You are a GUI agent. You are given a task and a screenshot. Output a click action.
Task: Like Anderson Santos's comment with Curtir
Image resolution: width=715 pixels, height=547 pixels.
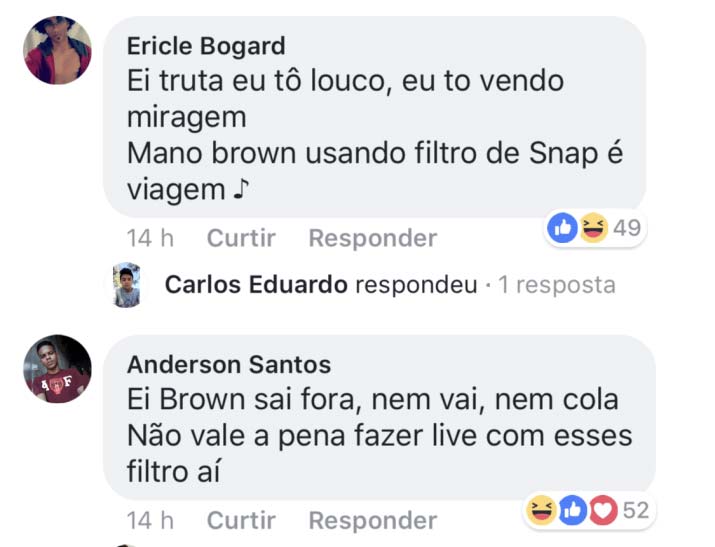pyautogui.click(x=241, y=520)
